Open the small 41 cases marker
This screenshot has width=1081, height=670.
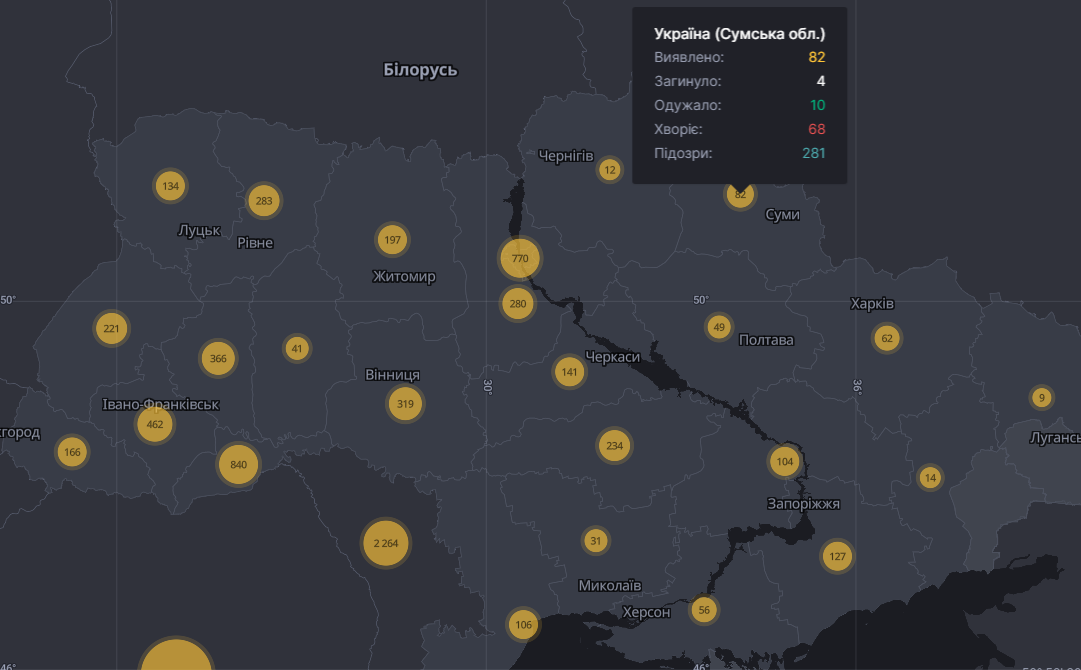tap(296, 349)
